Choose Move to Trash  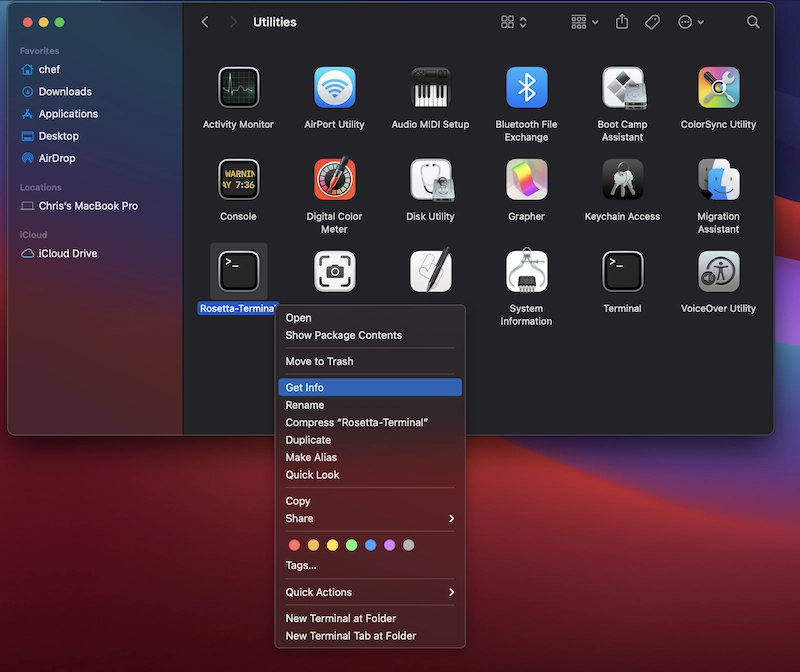pos(370,361)
